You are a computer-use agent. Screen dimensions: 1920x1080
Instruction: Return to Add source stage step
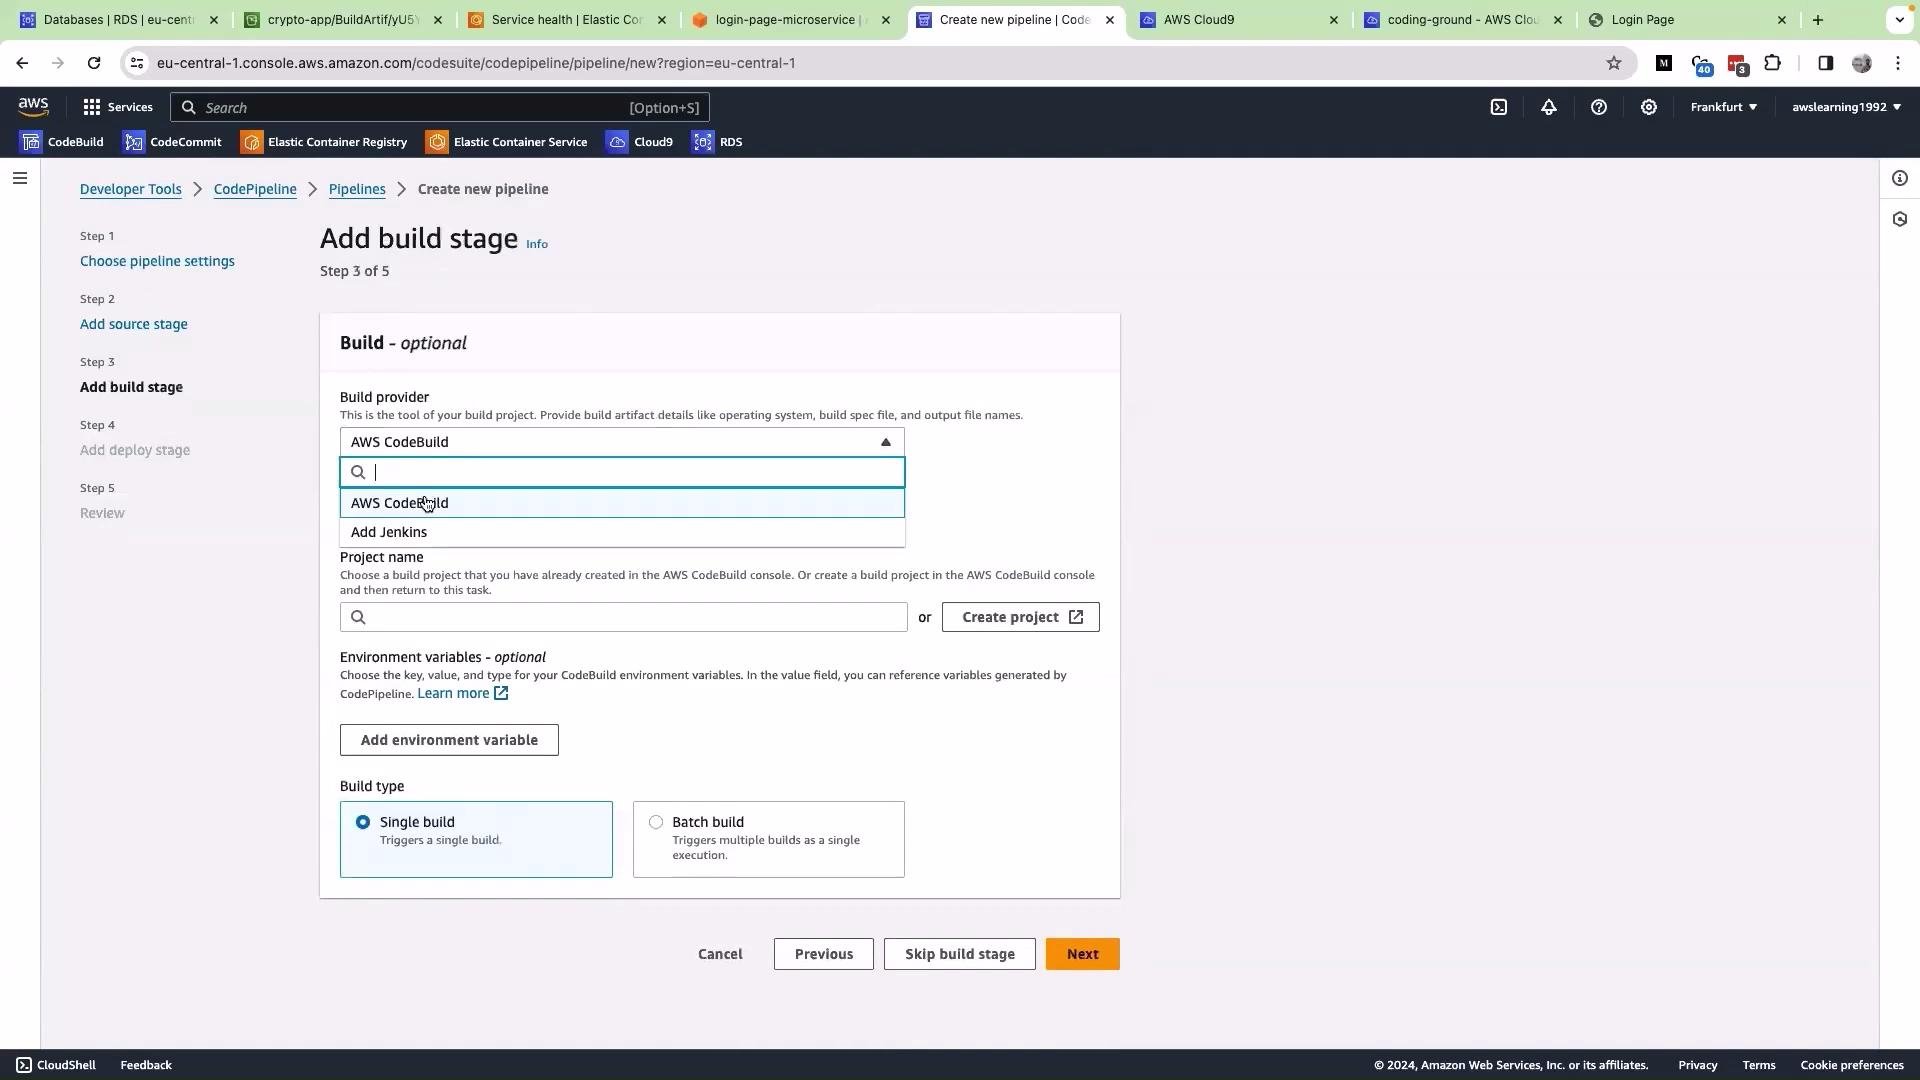(x=134, y=324)
